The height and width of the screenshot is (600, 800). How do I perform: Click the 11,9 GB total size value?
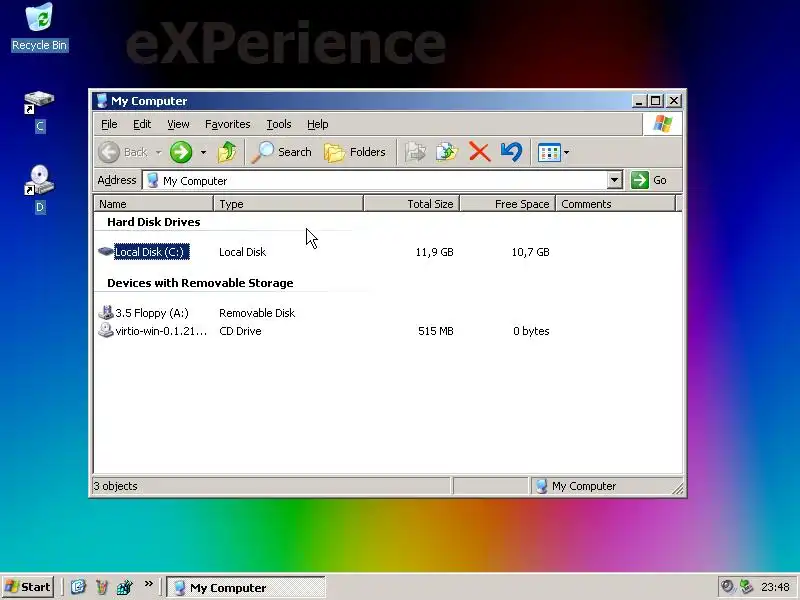point(434,252)
